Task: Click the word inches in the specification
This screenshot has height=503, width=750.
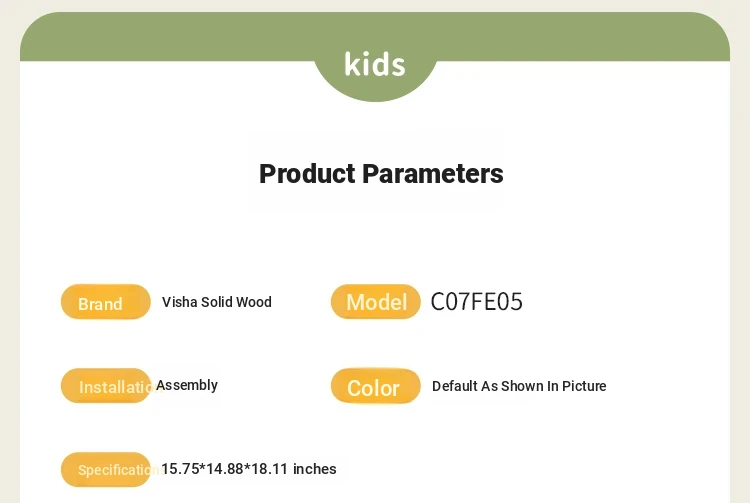Action: (315, 469)
